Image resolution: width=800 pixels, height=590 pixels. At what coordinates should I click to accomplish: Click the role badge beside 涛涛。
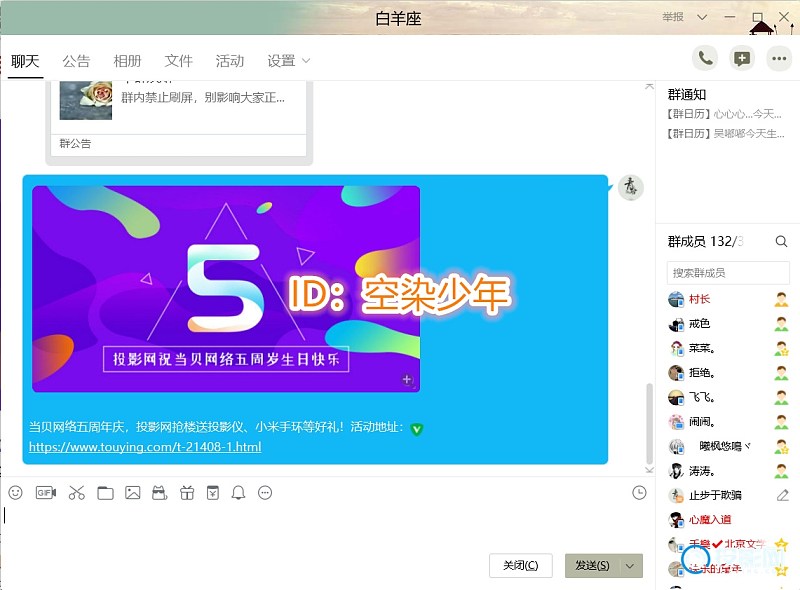[781, 471]
